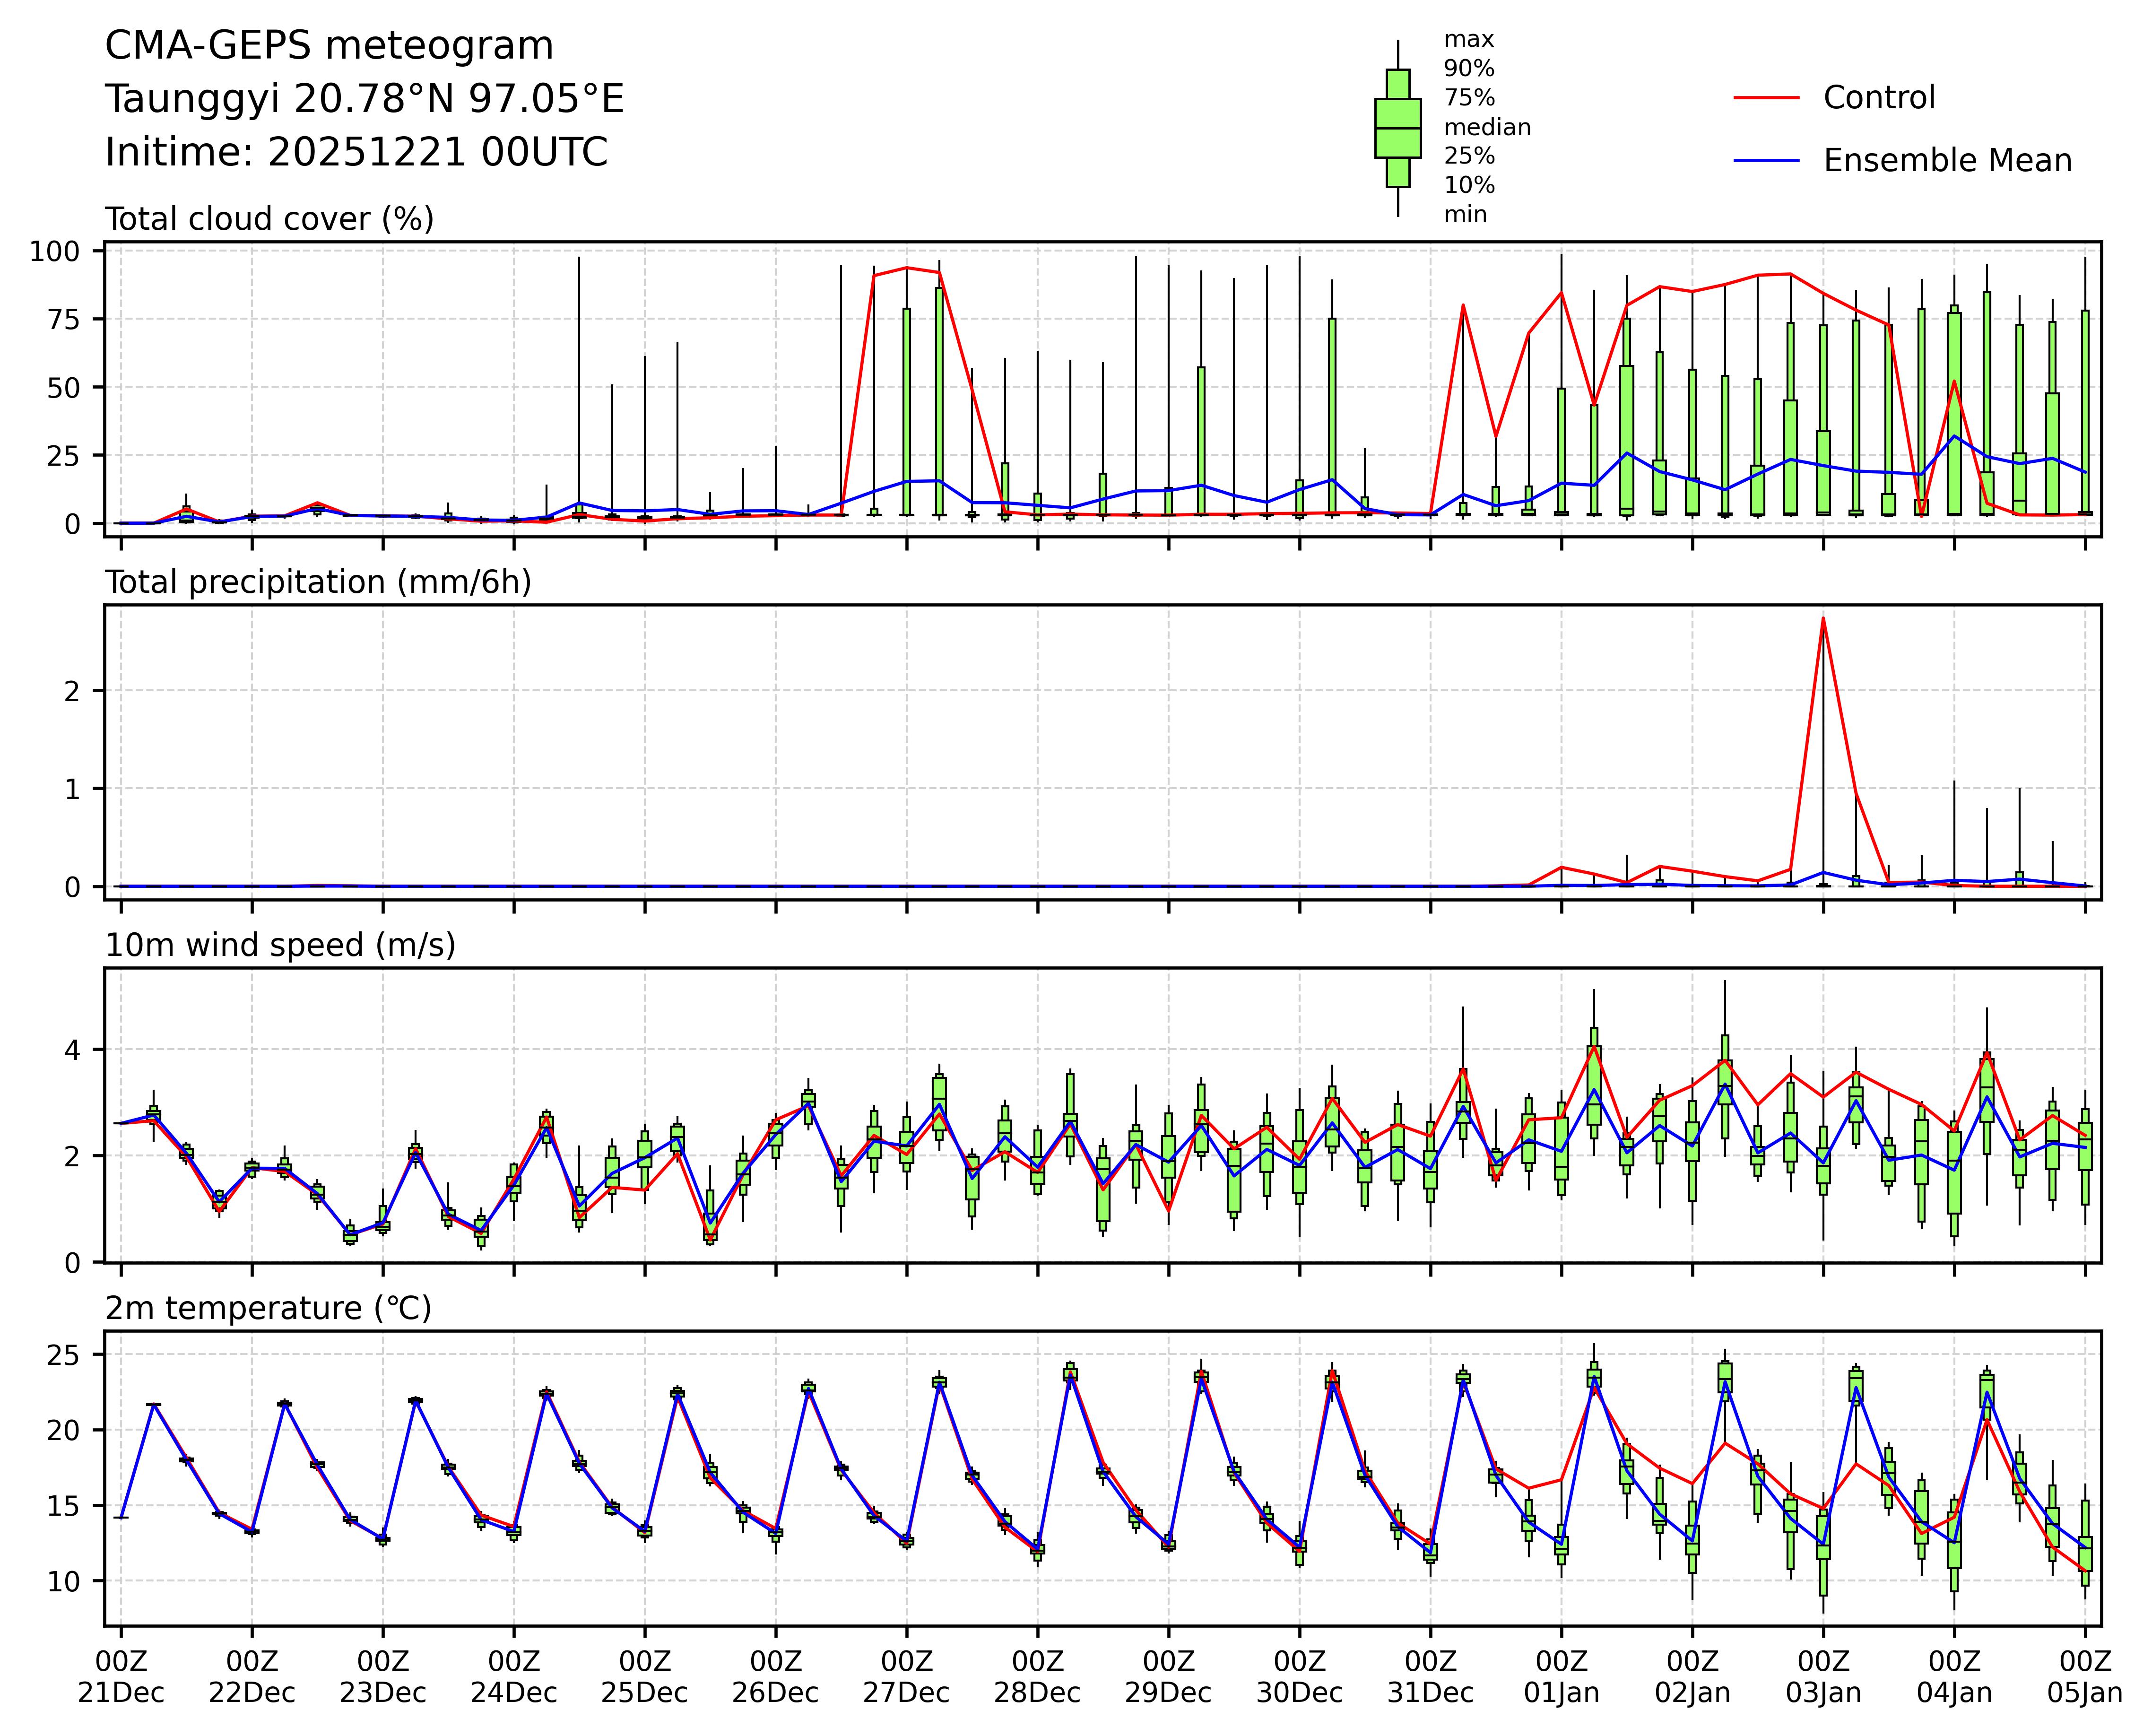Click the '10m wind speed (m/s)' panel title
Viewport: 2152px width, 1736px height.
point(280,945)
